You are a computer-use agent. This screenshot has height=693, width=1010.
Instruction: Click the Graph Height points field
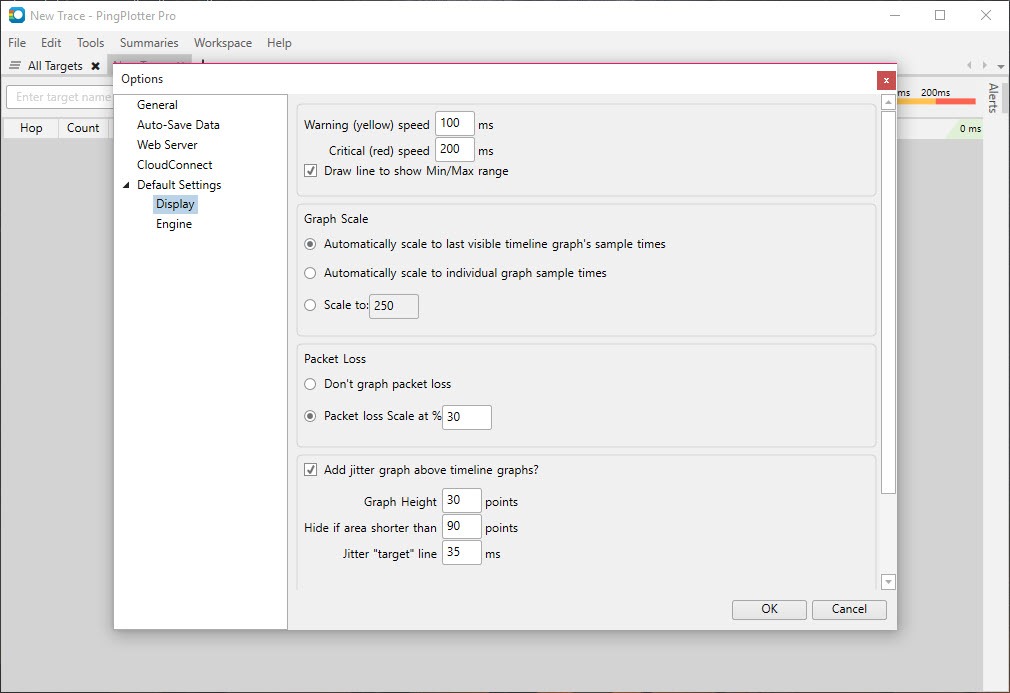(462, 500)
